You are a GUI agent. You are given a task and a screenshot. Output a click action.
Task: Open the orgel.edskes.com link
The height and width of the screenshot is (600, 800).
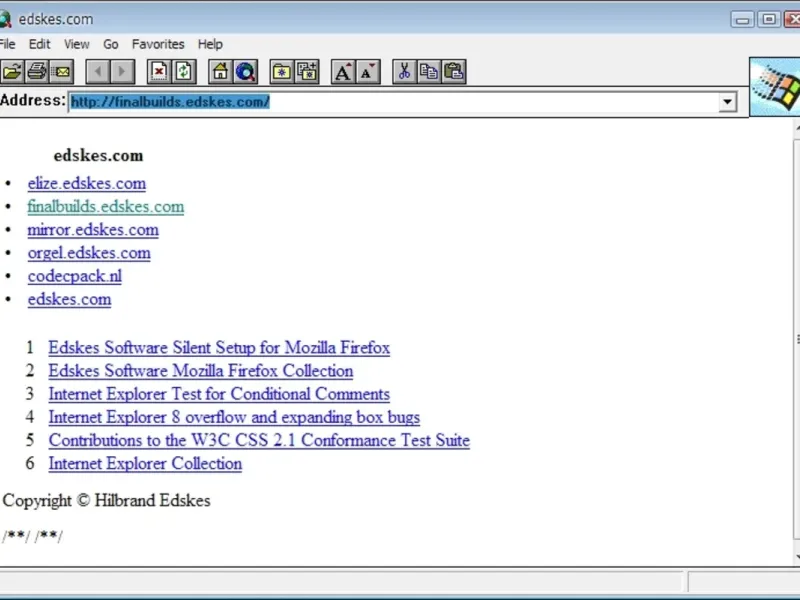[89, 253]
